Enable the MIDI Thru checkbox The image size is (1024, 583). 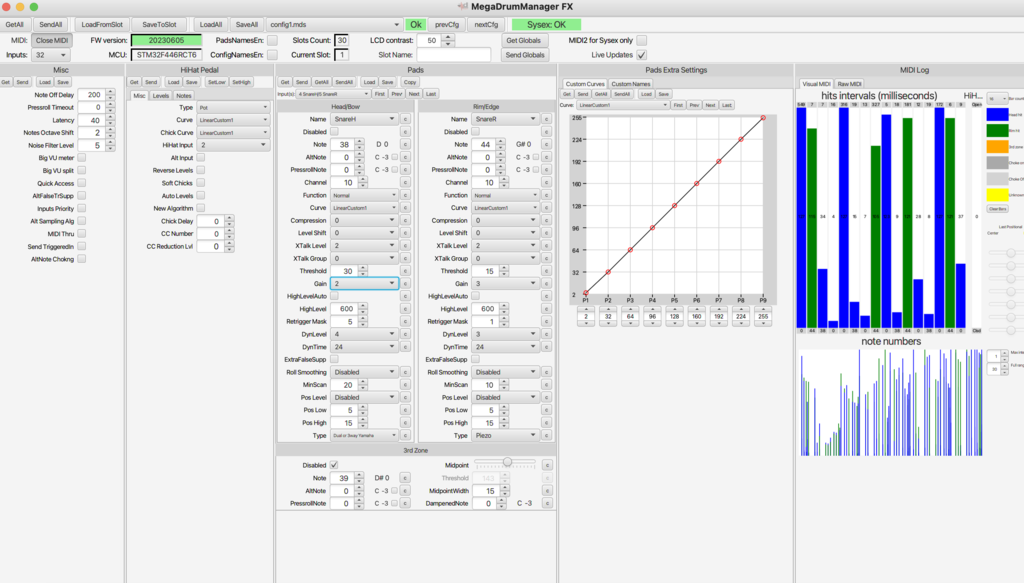pyautogui.click(x=82, y=234)
